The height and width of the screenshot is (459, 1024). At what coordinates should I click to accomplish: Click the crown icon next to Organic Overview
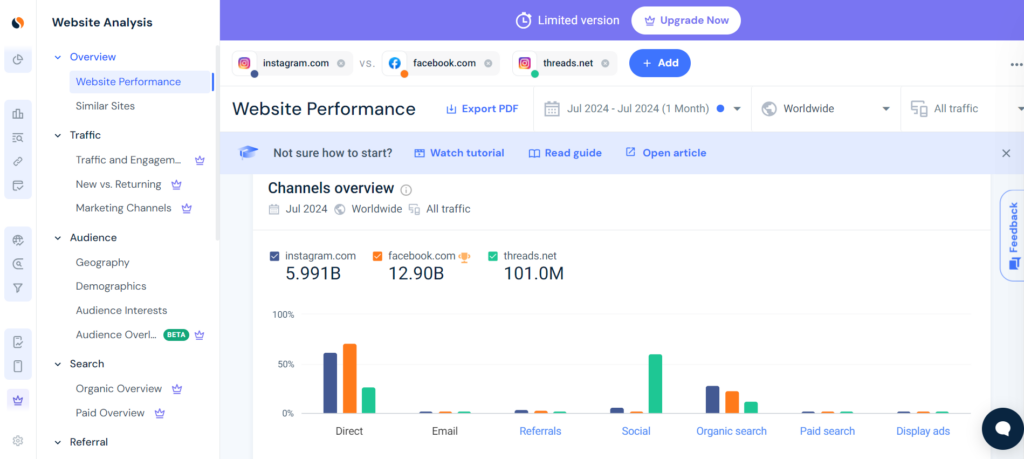(176, 389)
